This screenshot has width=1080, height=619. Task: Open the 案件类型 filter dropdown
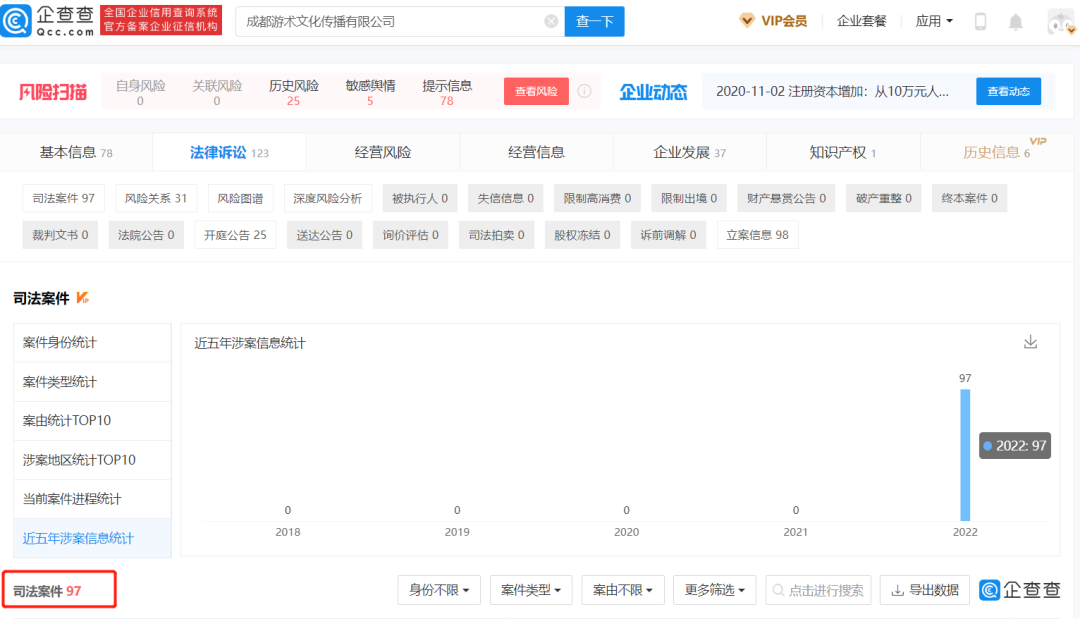[530, 590]
